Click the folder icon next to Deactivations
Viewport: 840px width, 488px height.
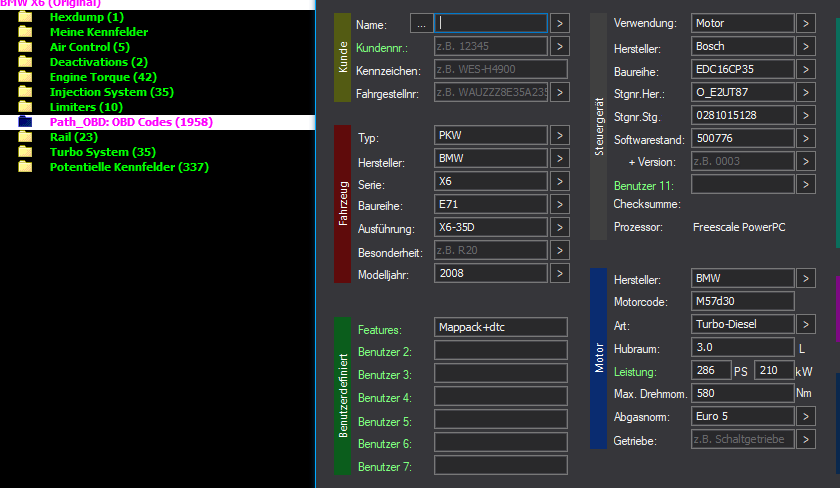coord(25,62)
